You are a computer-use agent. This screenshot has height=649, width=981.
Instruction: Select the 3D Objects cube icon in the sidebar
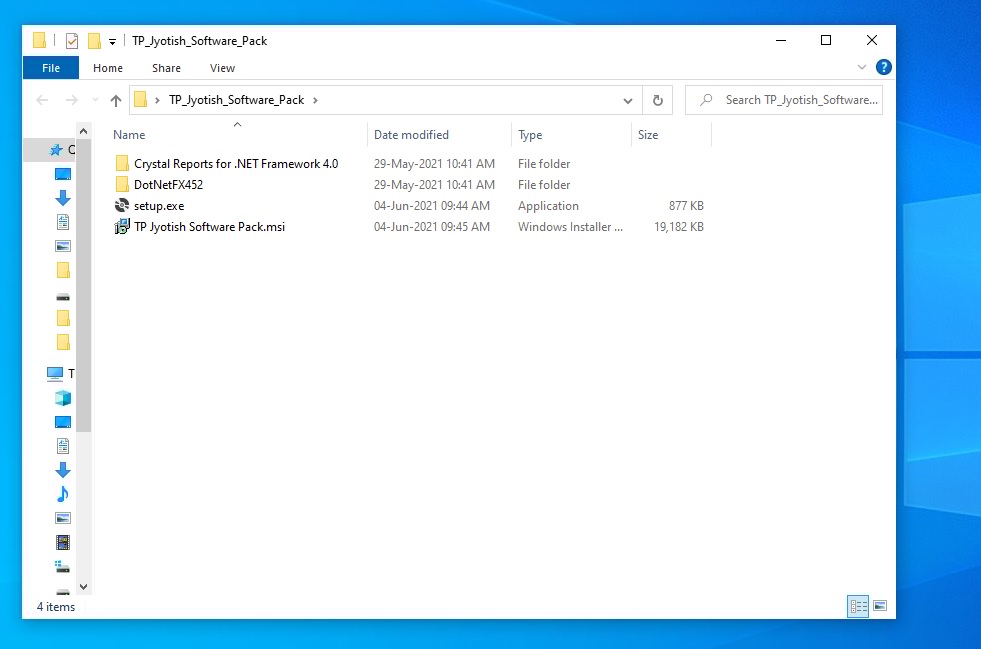[63, 398]
